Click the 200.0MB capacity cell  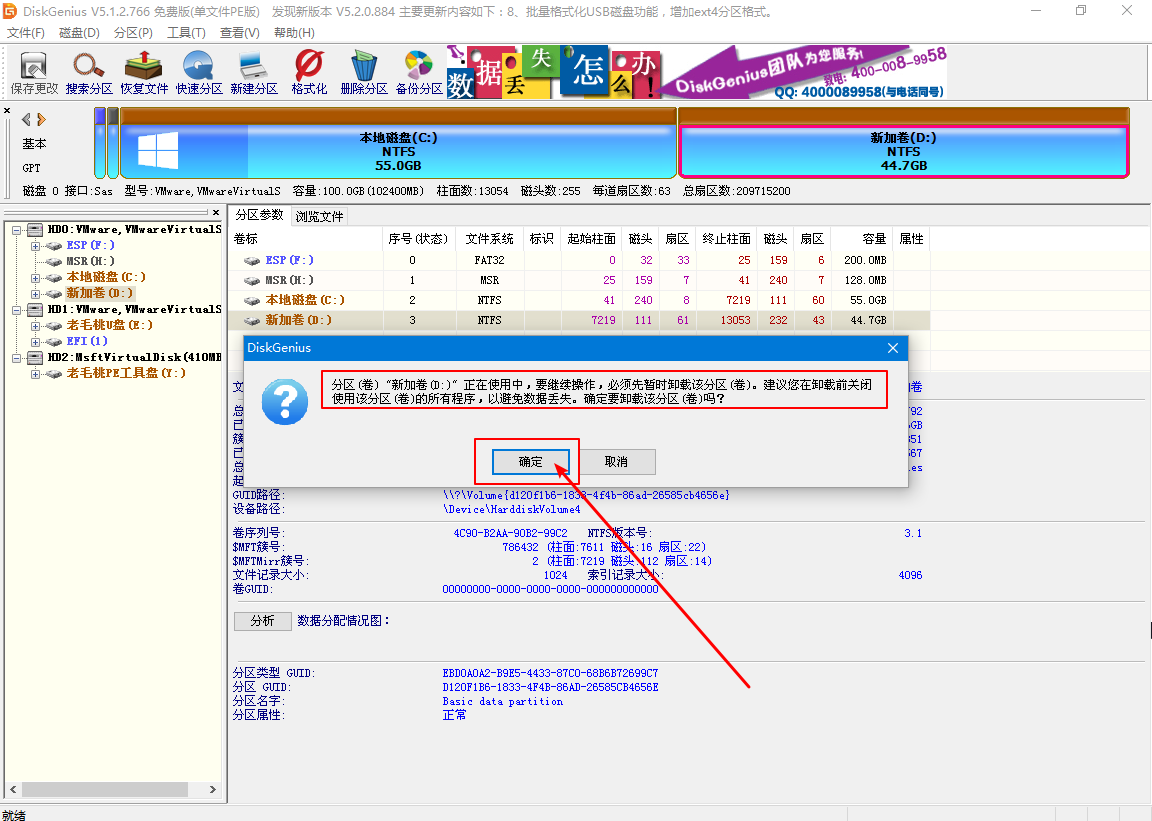pos(865,261)
